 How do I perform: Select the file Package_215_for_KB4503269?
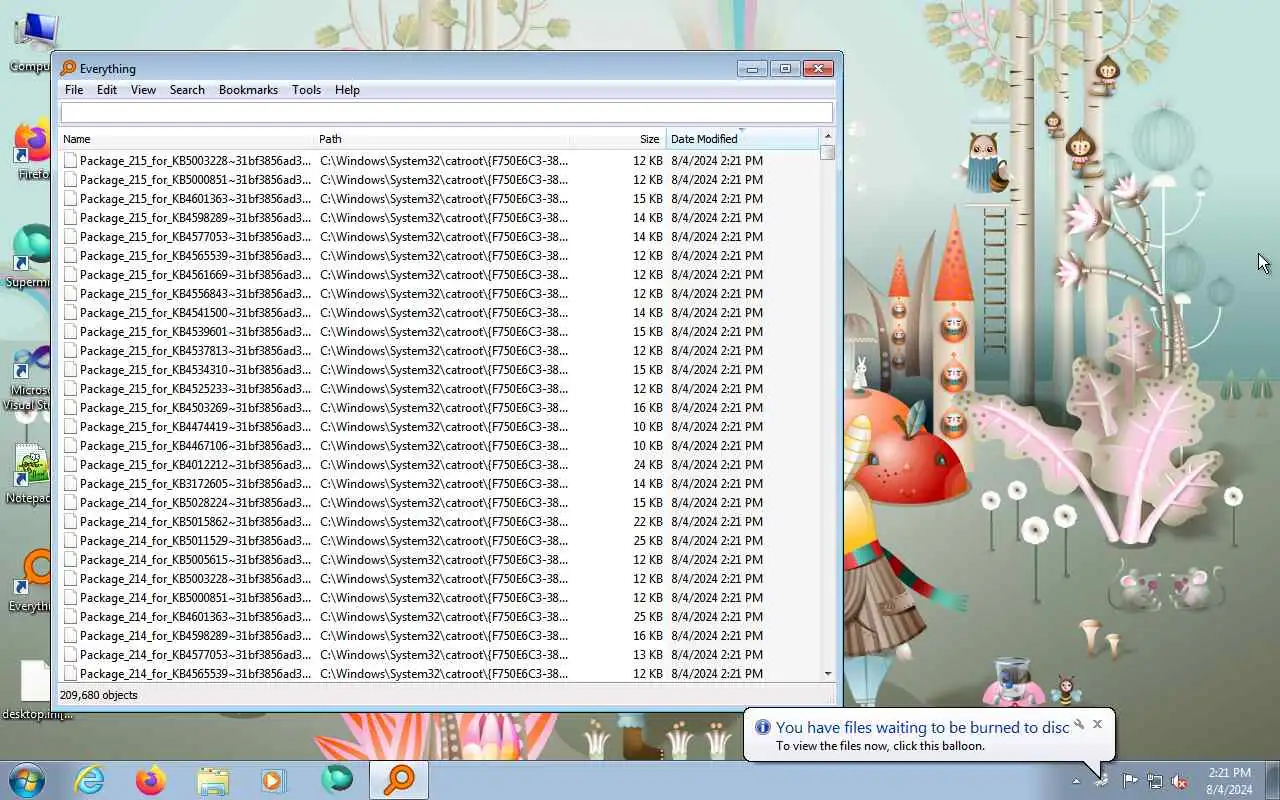coord(195,408)
